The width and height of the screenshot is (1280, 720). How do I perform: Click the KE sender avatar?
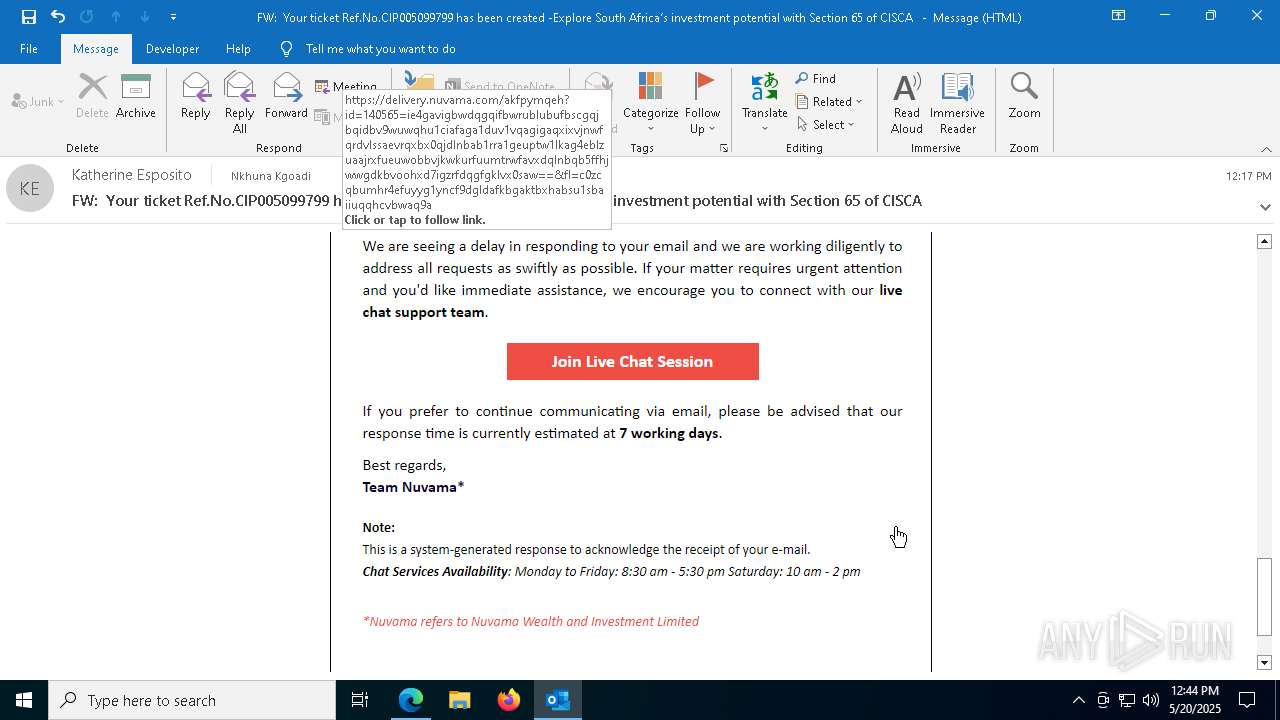pos(30,188)
